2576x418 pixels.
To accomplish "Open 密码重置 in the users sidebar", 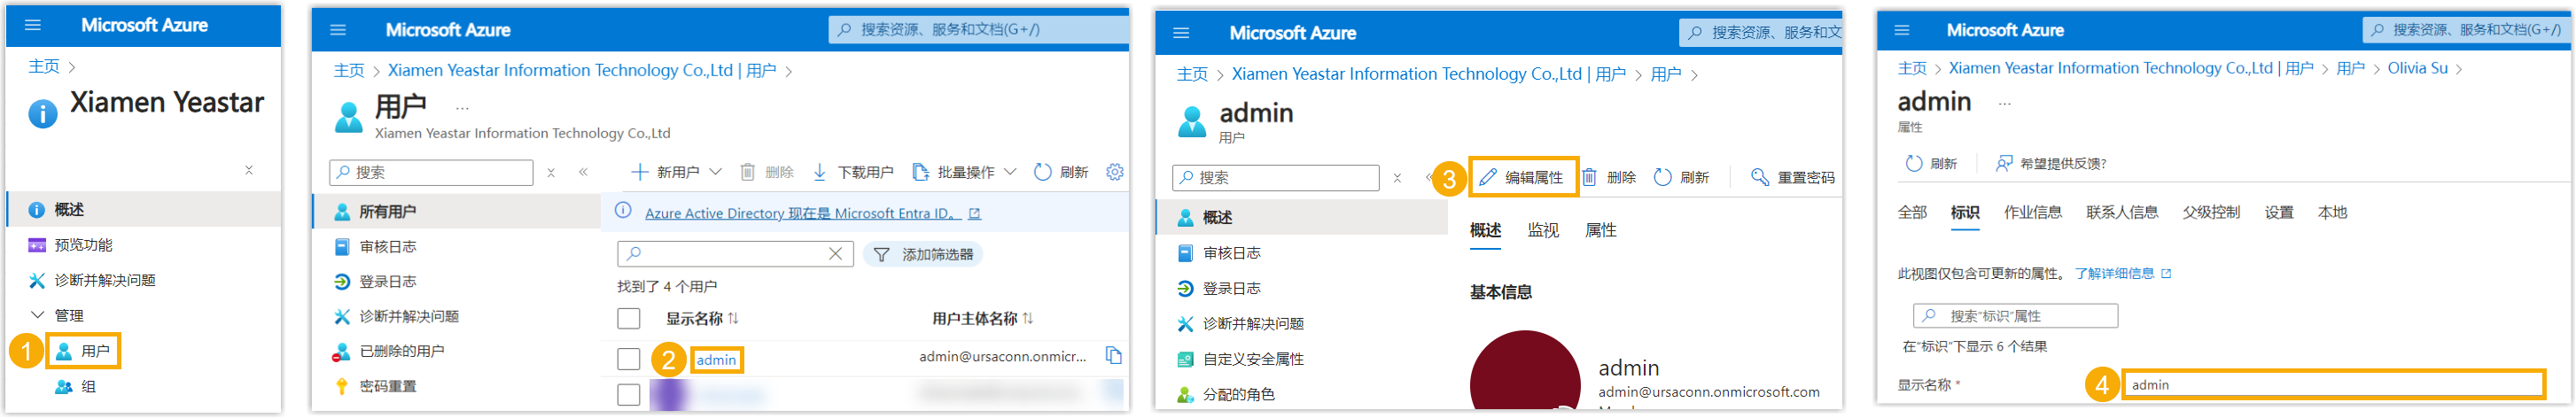I will coord(387,387).
